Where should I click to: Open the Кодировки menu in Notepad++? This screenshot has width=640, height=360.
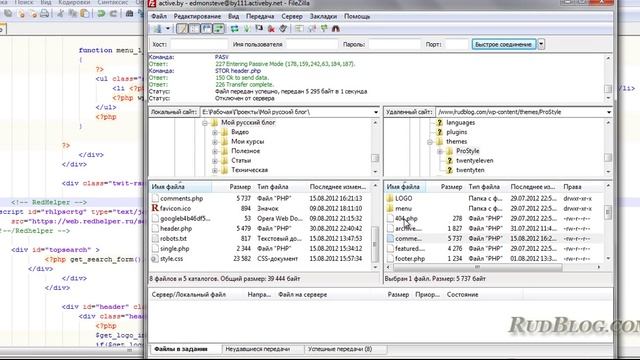tap(74, 2)
